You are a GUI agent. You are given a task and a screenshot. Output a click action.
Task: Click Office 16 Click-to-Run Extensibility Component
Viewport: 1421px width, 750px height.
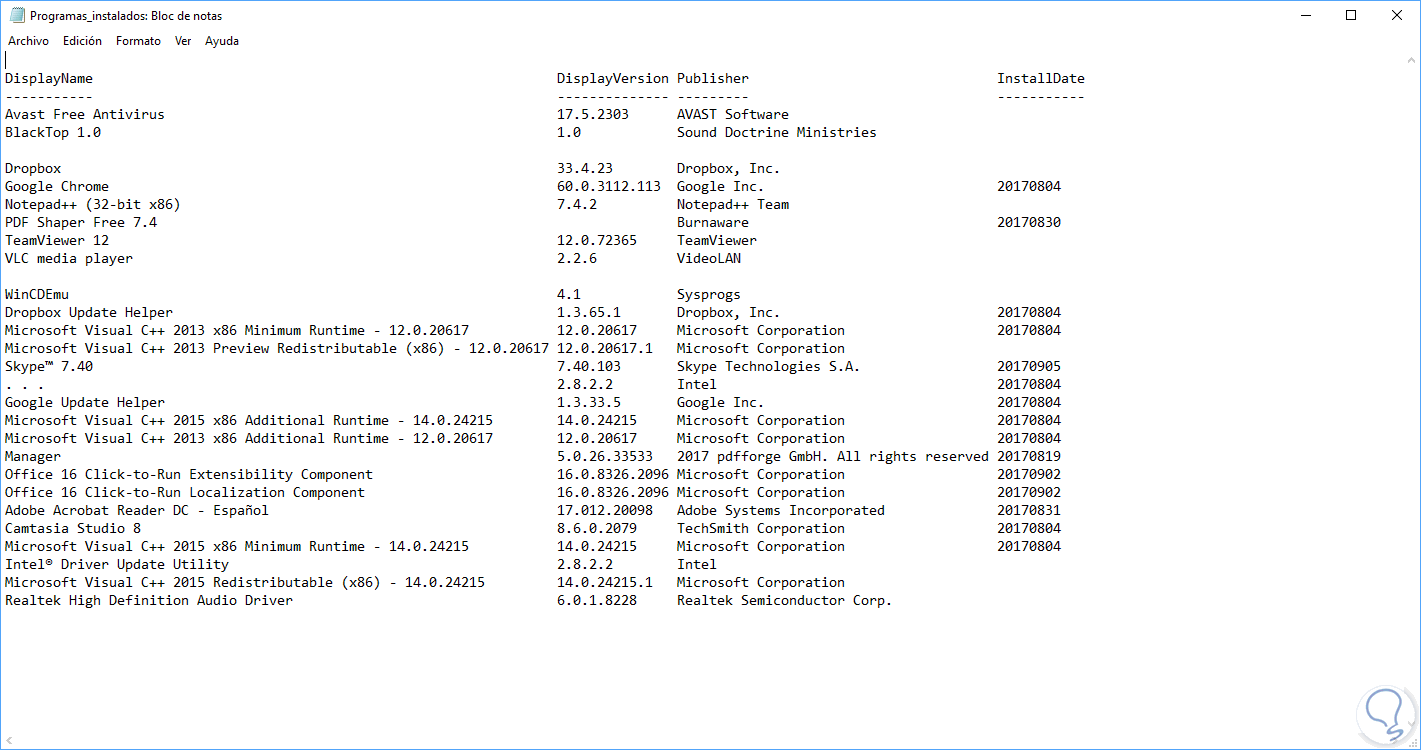coord(189,474)
